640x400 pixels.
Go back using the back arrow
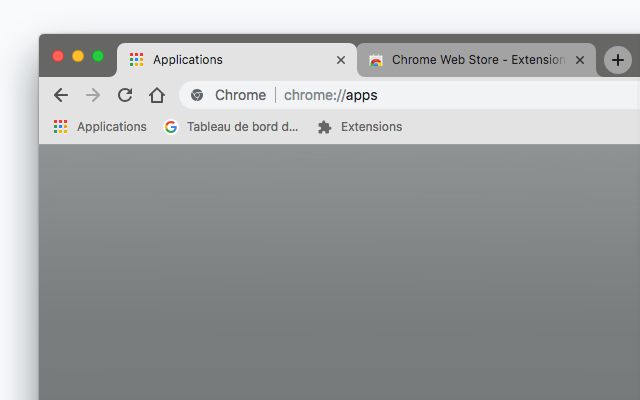61,95
